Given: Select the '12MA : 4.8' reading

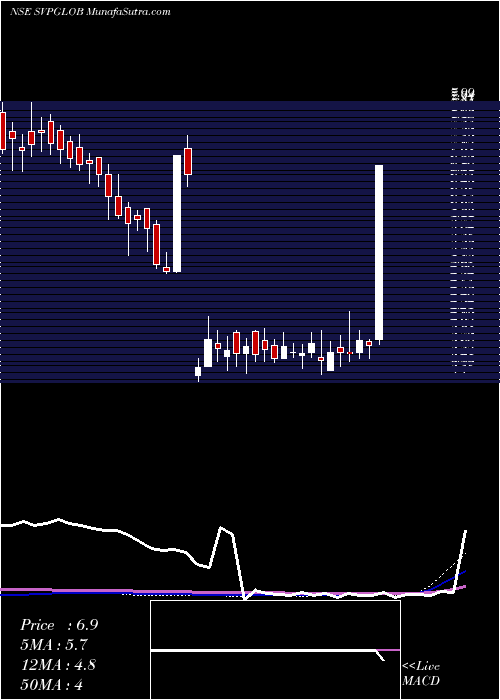Looking at the screenshot, I should click(x=58, y=665).
